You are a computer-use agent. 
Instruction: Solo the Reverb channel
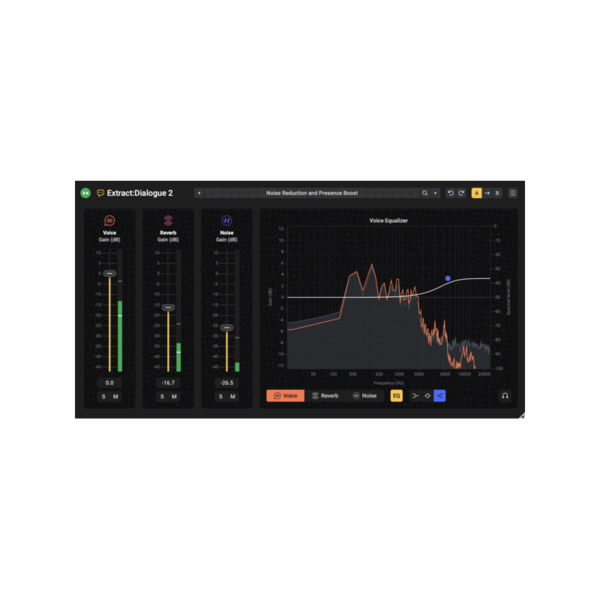point(162,396)
